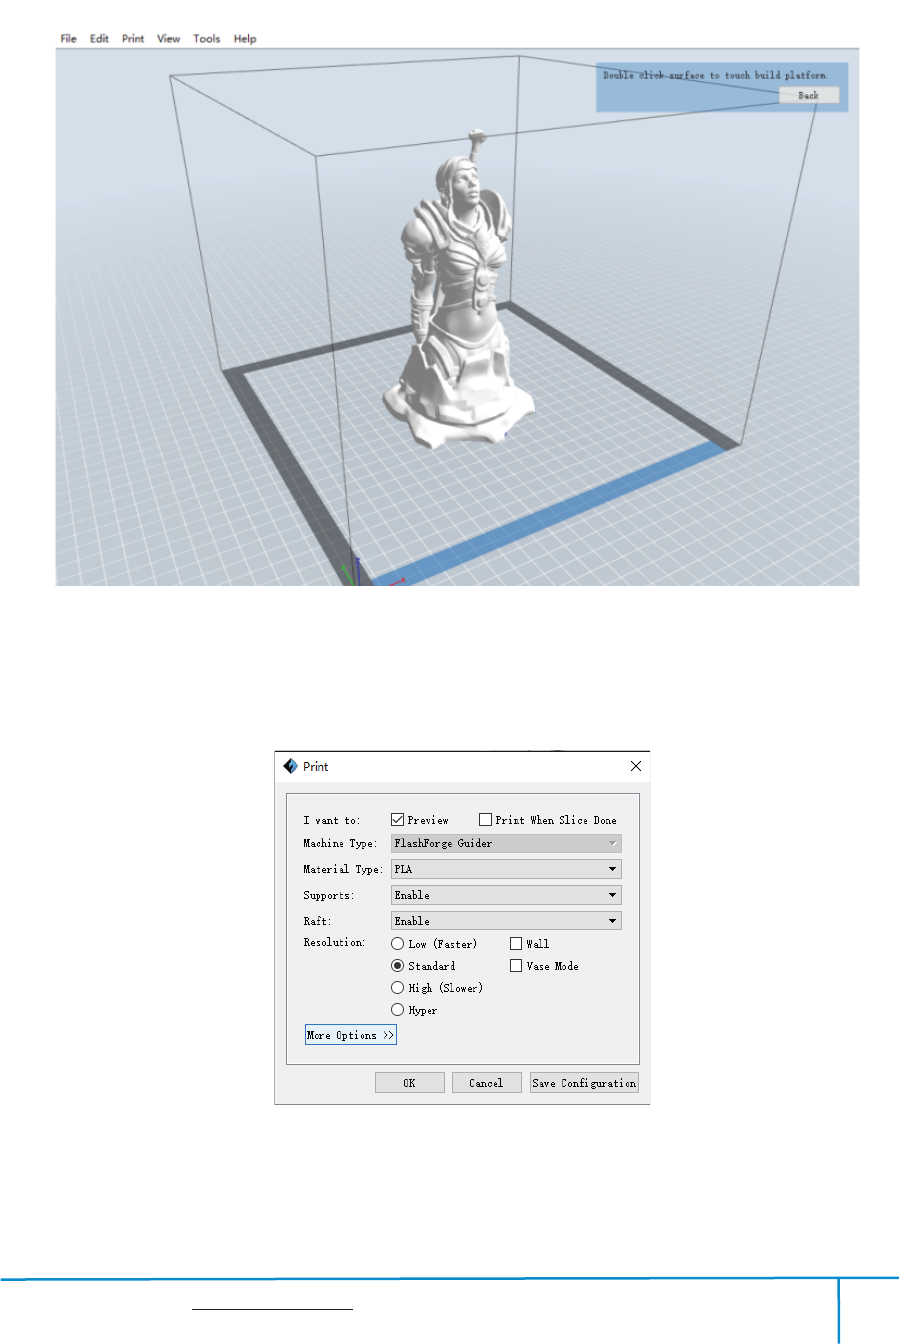Open the Print menu
Viewport: 899px width, 1344px height.
tap(133, 39)
